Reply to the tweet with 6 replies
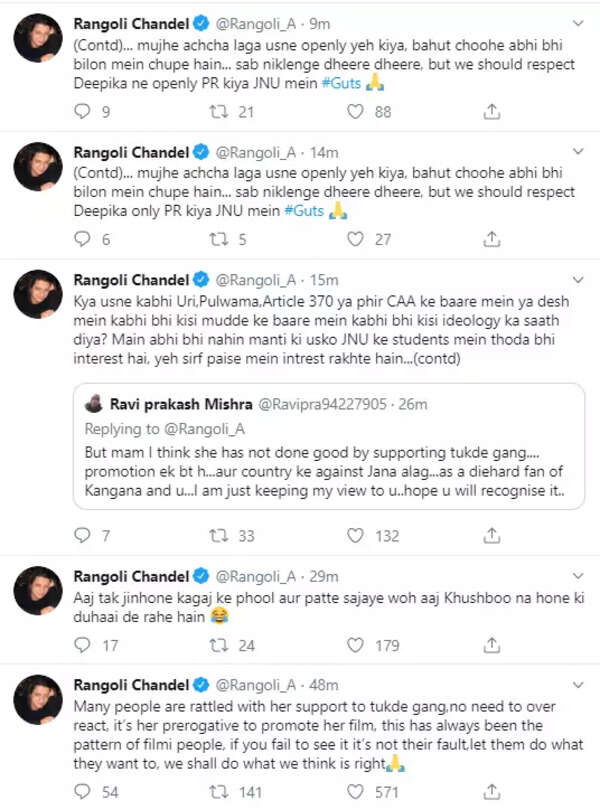The image size is (600, 810). (x=82, y=240)
